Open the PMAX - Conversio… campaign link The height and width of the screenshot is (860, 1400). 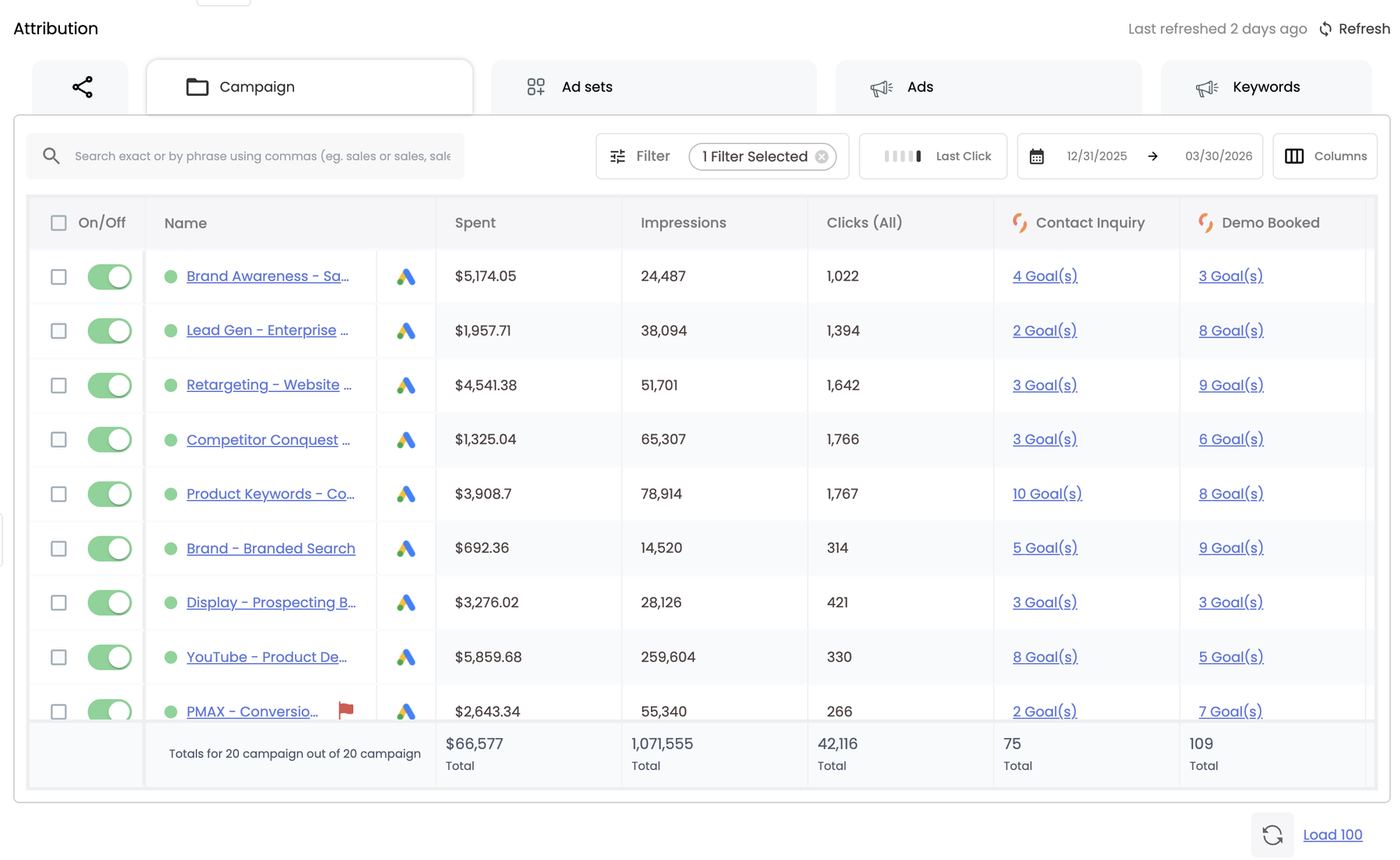(252, 711)
